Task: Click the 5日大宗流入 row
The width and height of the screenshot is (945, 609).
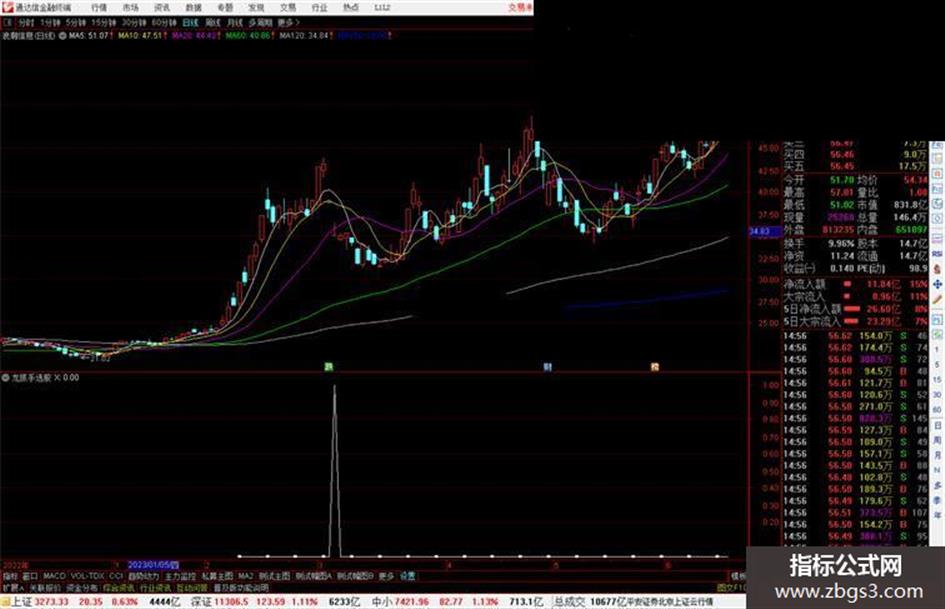Action: [x=856, y=321]
